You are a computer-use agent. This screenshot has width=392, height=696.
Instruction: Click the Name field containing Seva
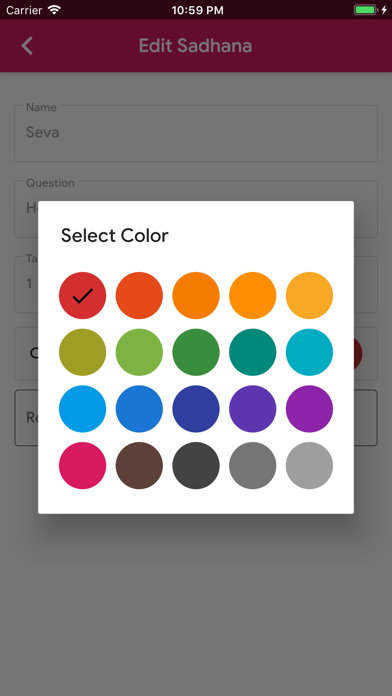click(196, 133)
